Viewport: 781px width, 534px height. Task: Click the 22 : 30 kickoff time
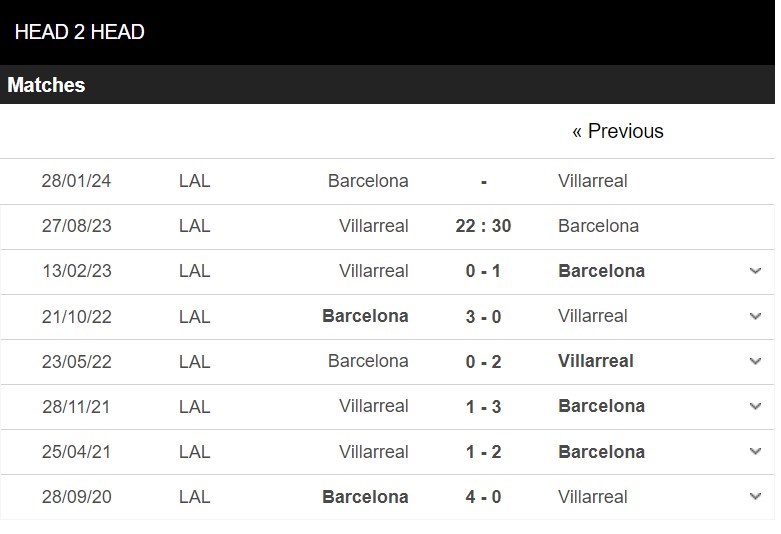point(483,226)
